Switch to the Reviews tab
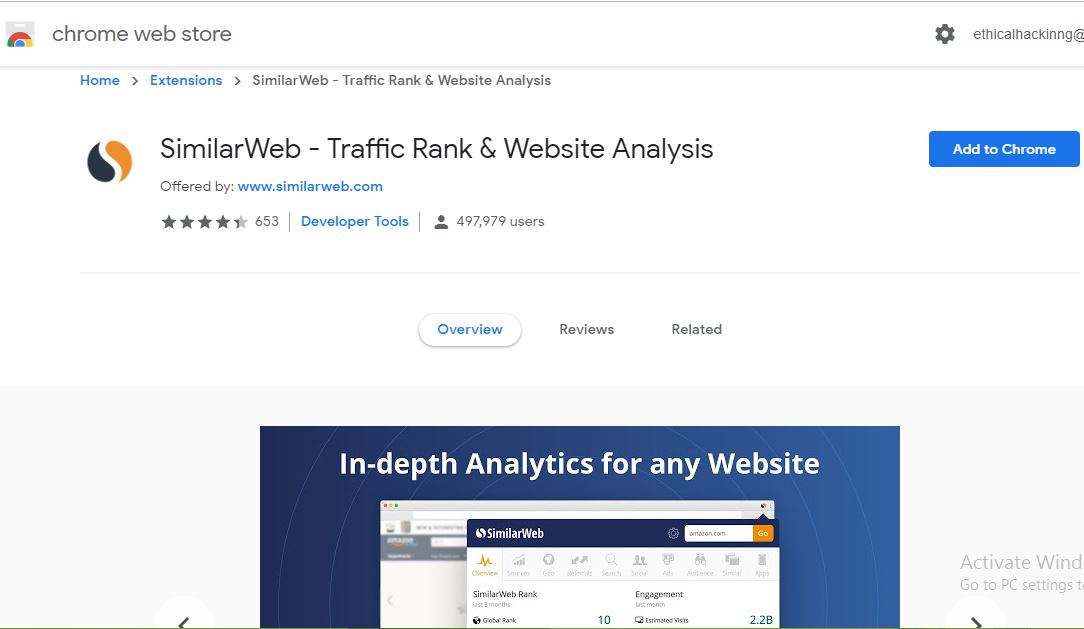The height and width of the screenshot is (629, 1084). click(x=586, y=330)
